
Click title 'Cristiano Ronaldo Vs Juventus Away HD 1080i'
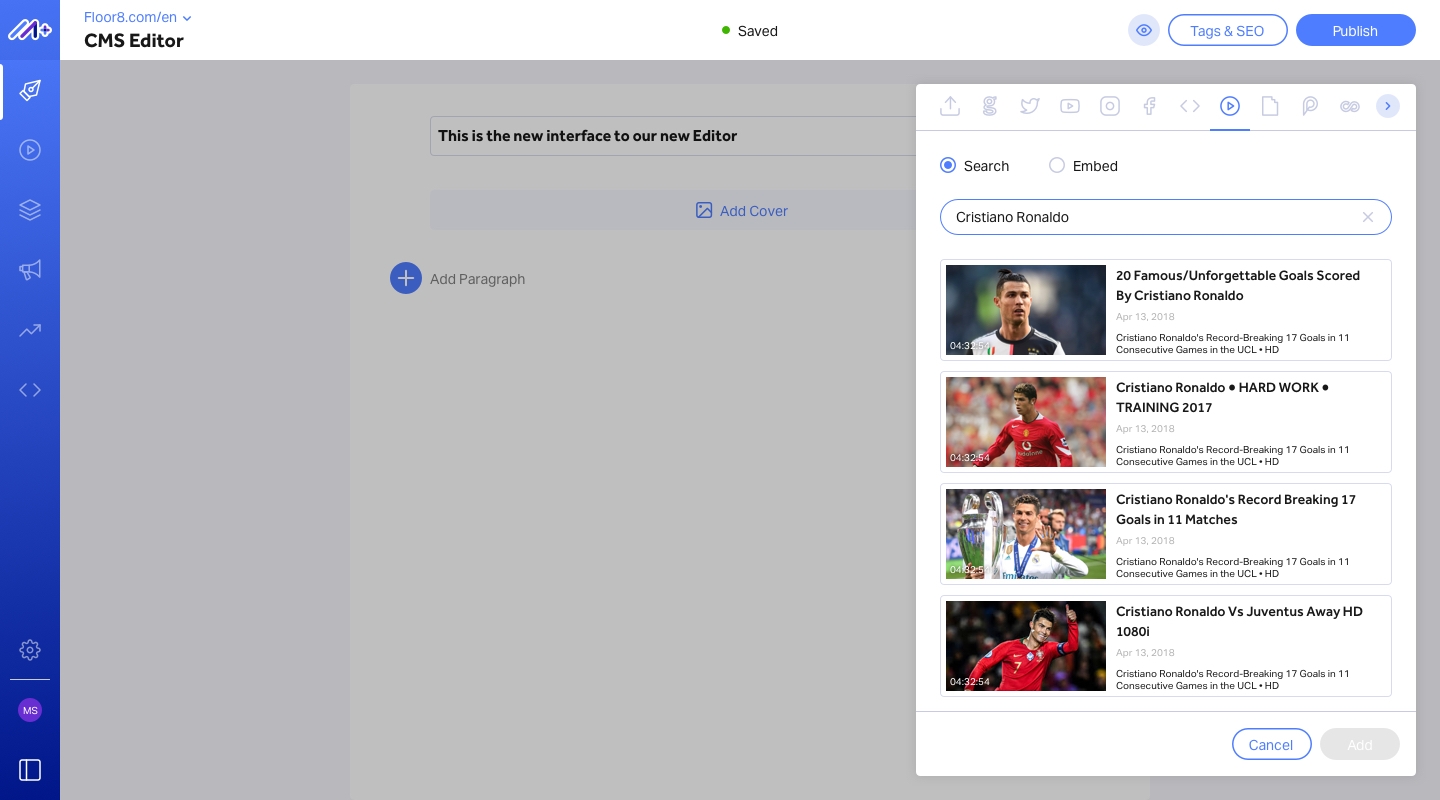tap(1239, 621)
